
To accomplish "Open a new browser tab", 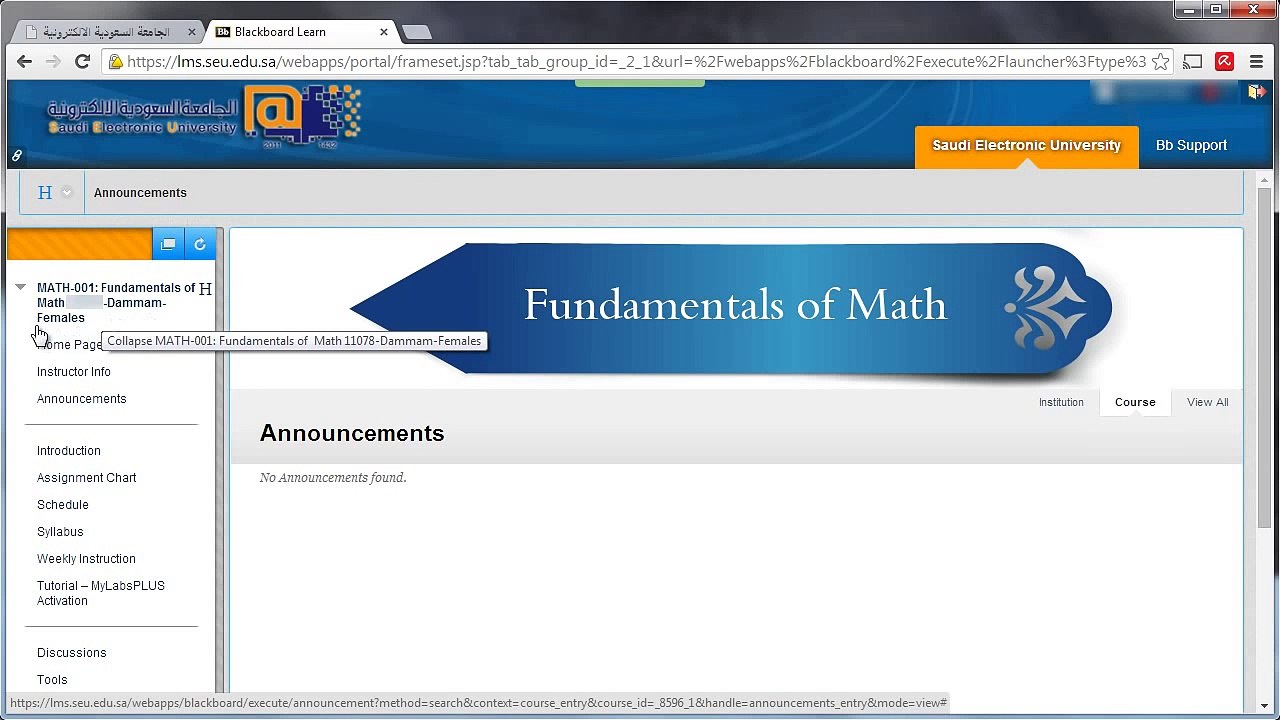I will (x=416, y=32).
